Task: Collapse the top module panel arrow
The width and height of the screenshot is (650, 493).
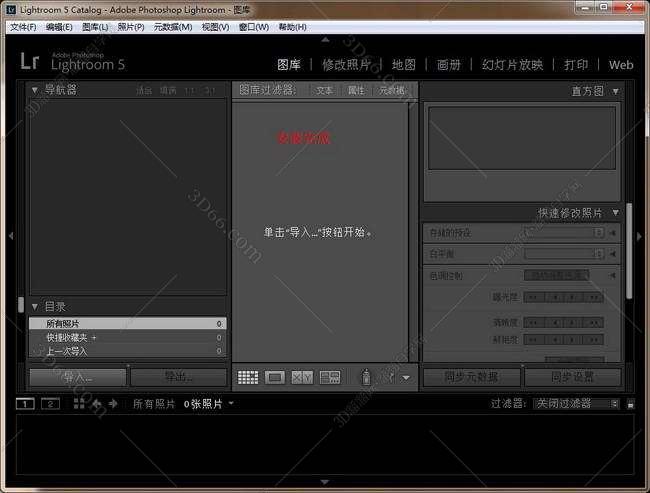Action: [325, 40]
